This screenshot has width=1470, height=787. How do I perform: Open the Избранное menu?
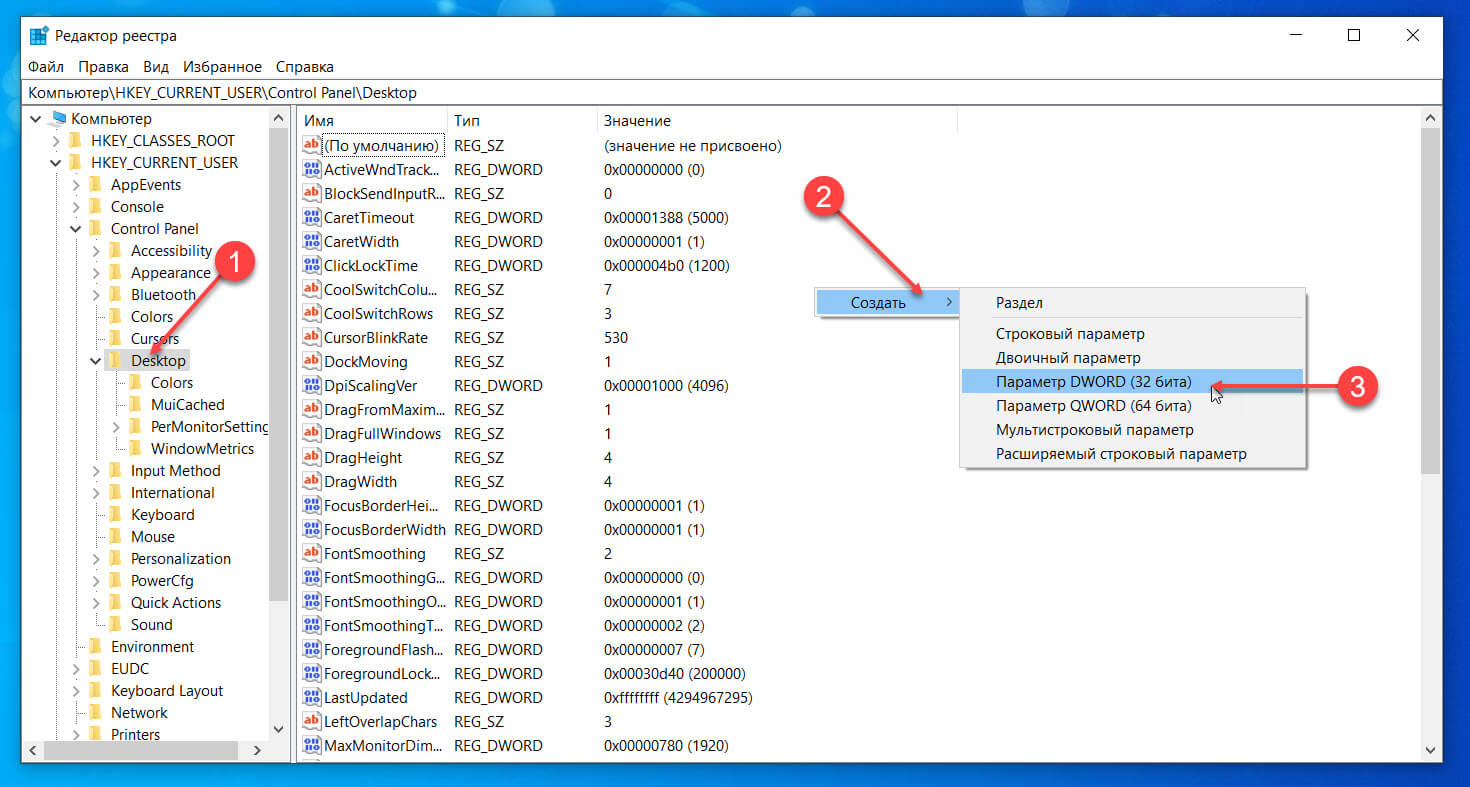(x=222, y=67)
